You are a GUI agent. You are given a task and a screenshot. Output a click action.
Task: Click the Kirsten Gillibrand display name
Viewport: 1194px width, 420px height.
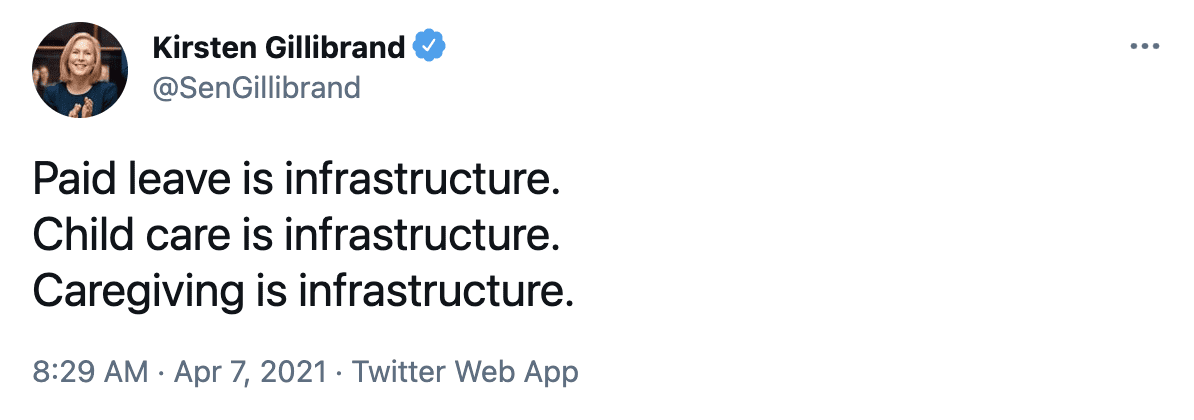279,48
